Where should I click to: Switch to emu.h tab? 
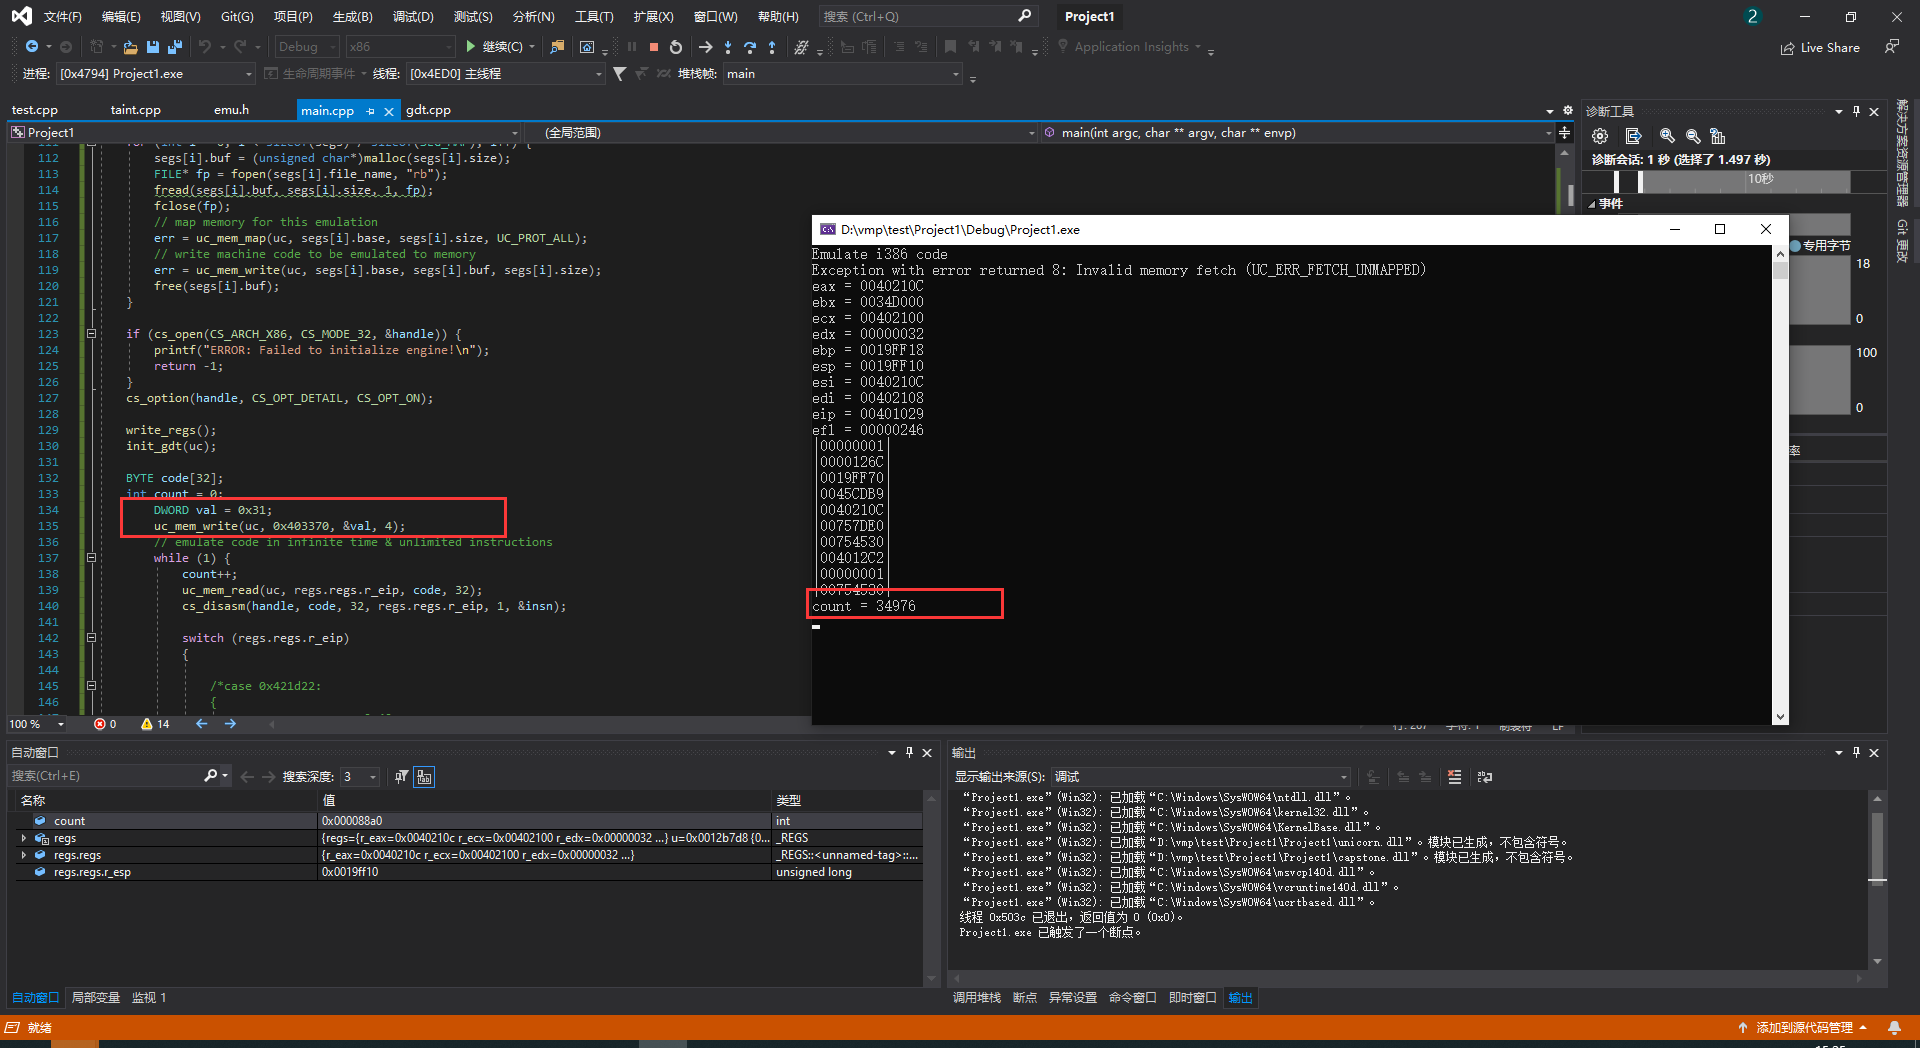pos(231,111)
